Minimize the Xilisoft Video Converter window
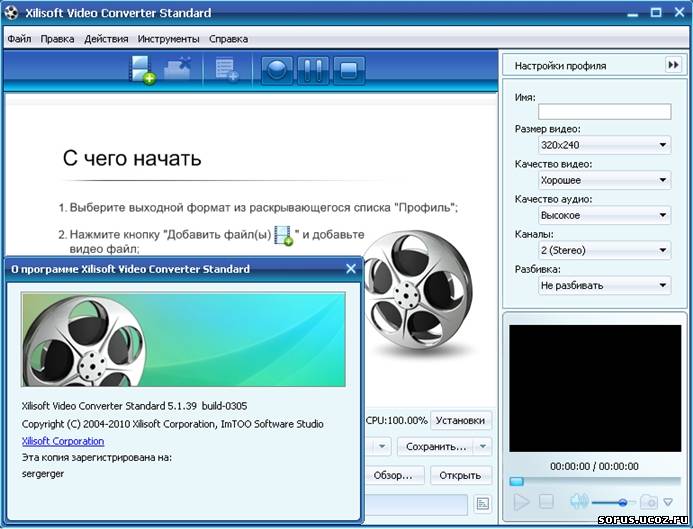 [633, 13]
